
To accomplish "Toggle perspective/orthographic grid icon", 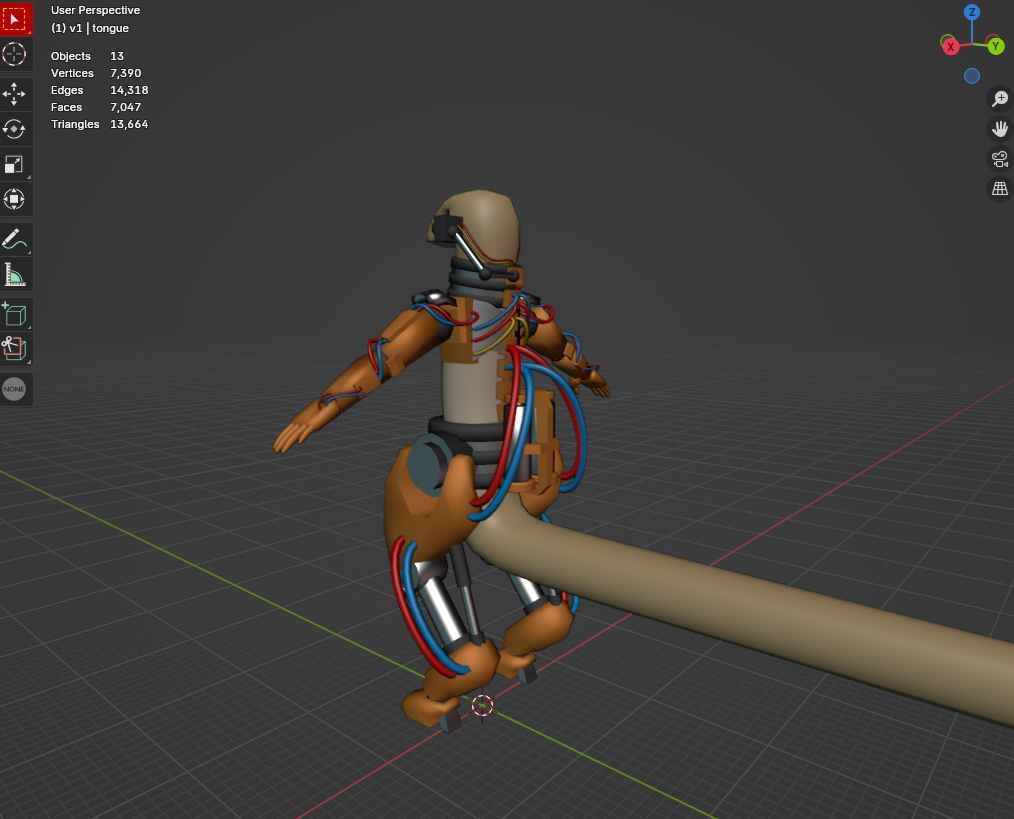I will tap(1000, 189).
